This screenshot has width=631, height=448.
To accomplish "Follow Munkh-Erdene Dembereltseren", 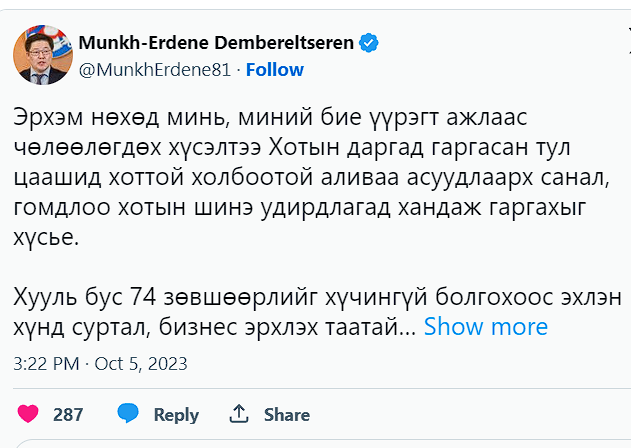I will (274, 70).
